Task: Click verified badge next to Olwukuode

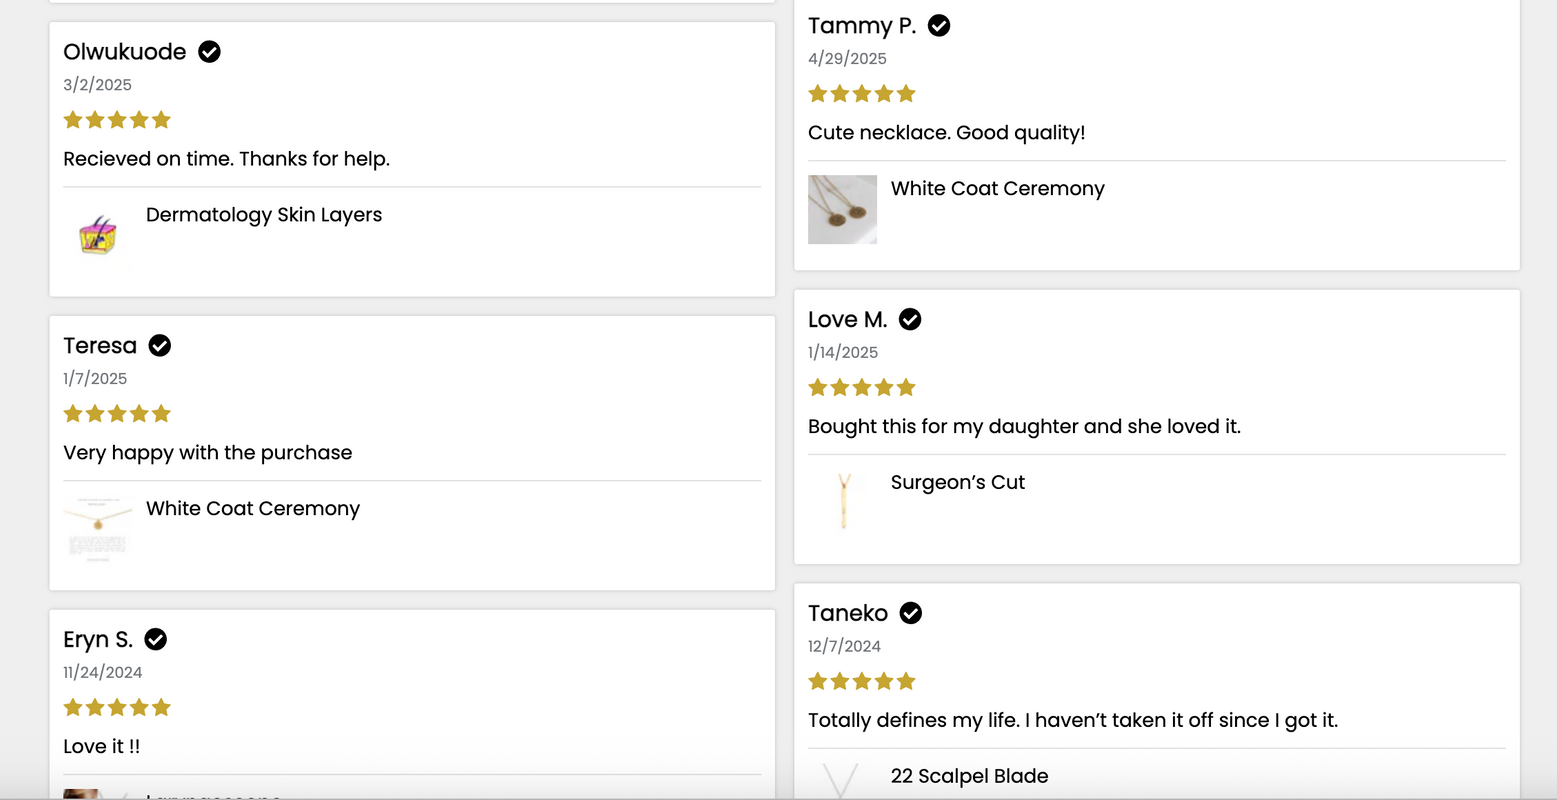Action: point(209,52)
